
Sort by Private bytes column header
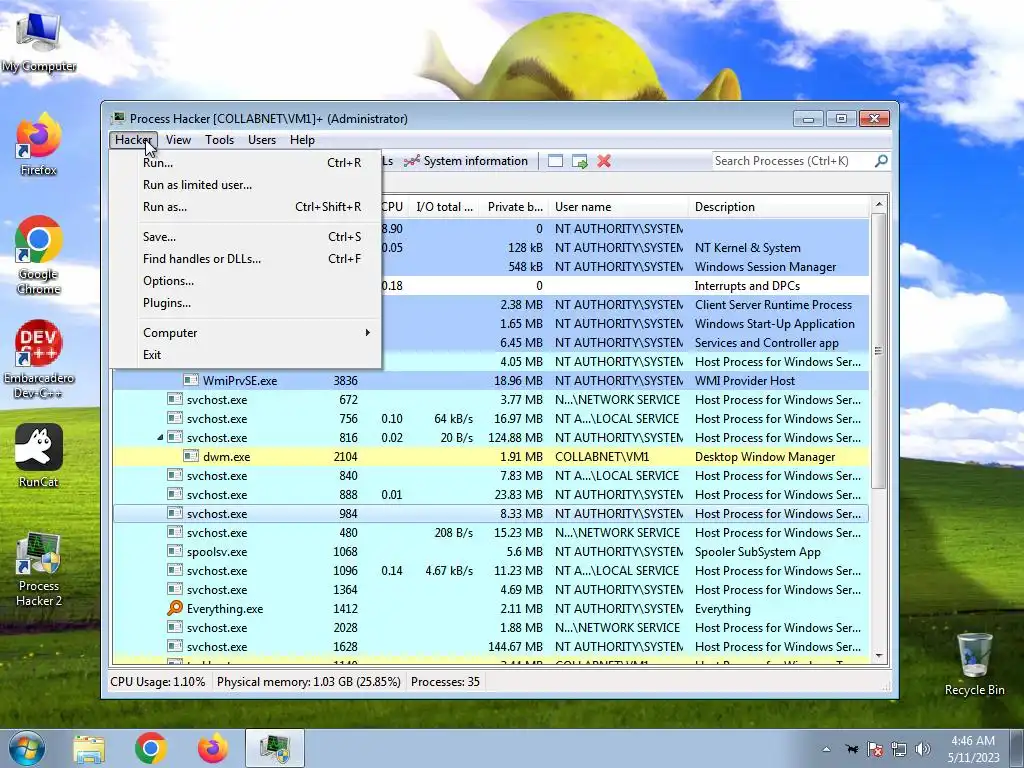point(515,207)
